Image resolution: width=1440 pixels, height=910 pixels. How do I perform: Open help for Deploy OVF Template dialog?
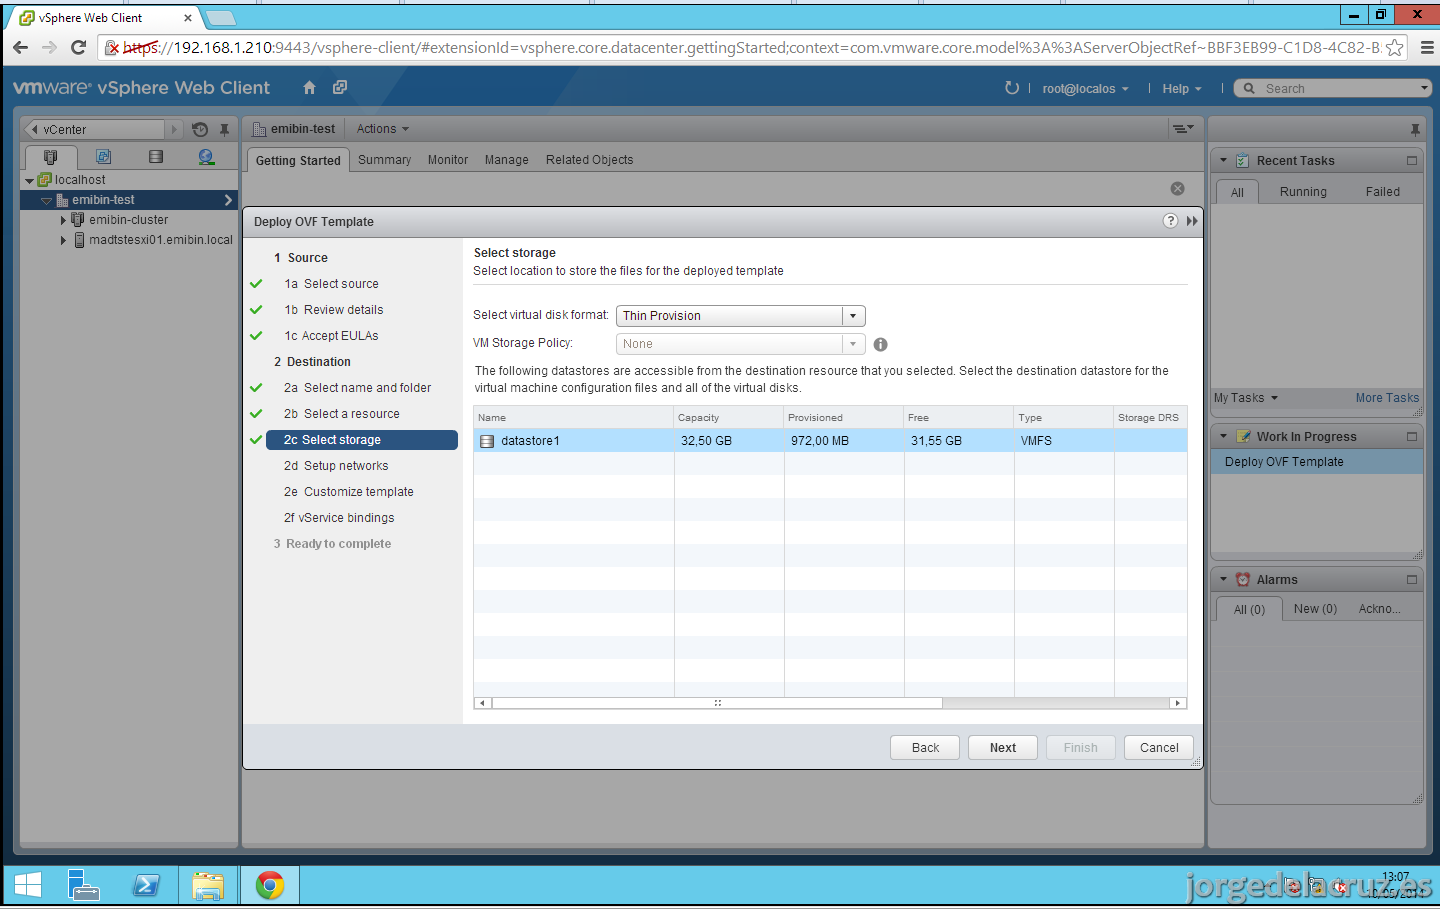1170,221
